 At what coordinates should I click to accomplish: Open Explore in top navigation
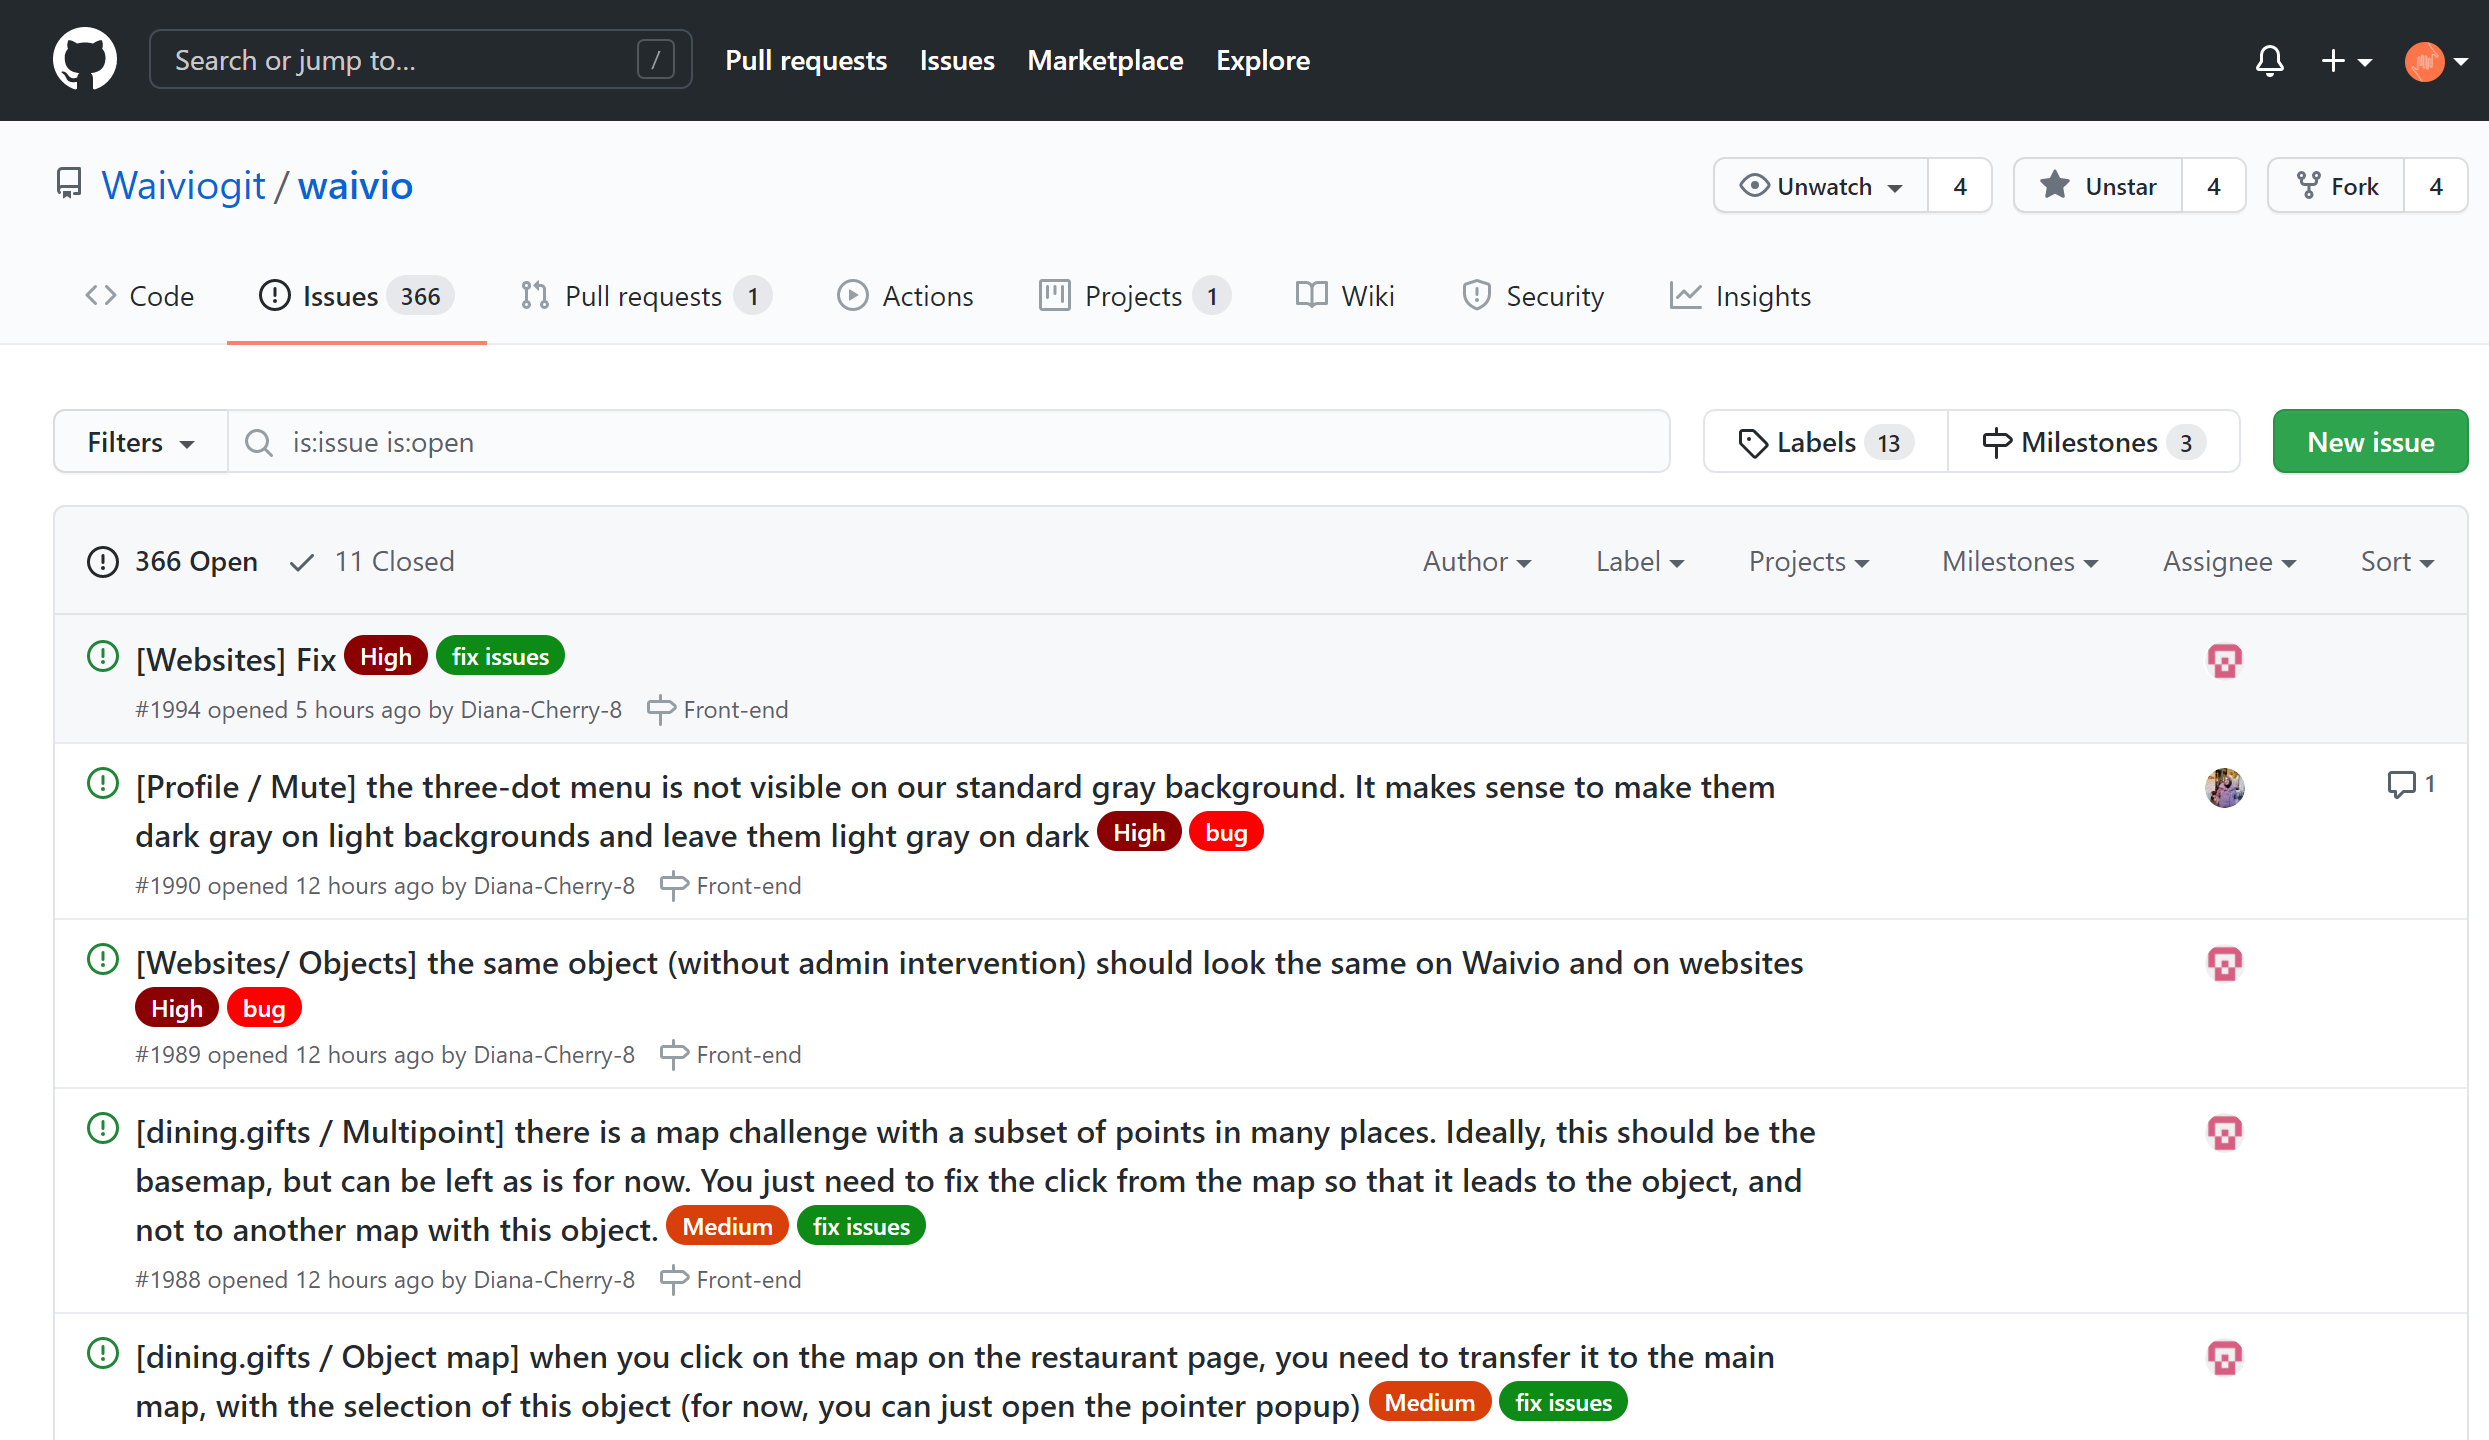[x=1263, y=60]
